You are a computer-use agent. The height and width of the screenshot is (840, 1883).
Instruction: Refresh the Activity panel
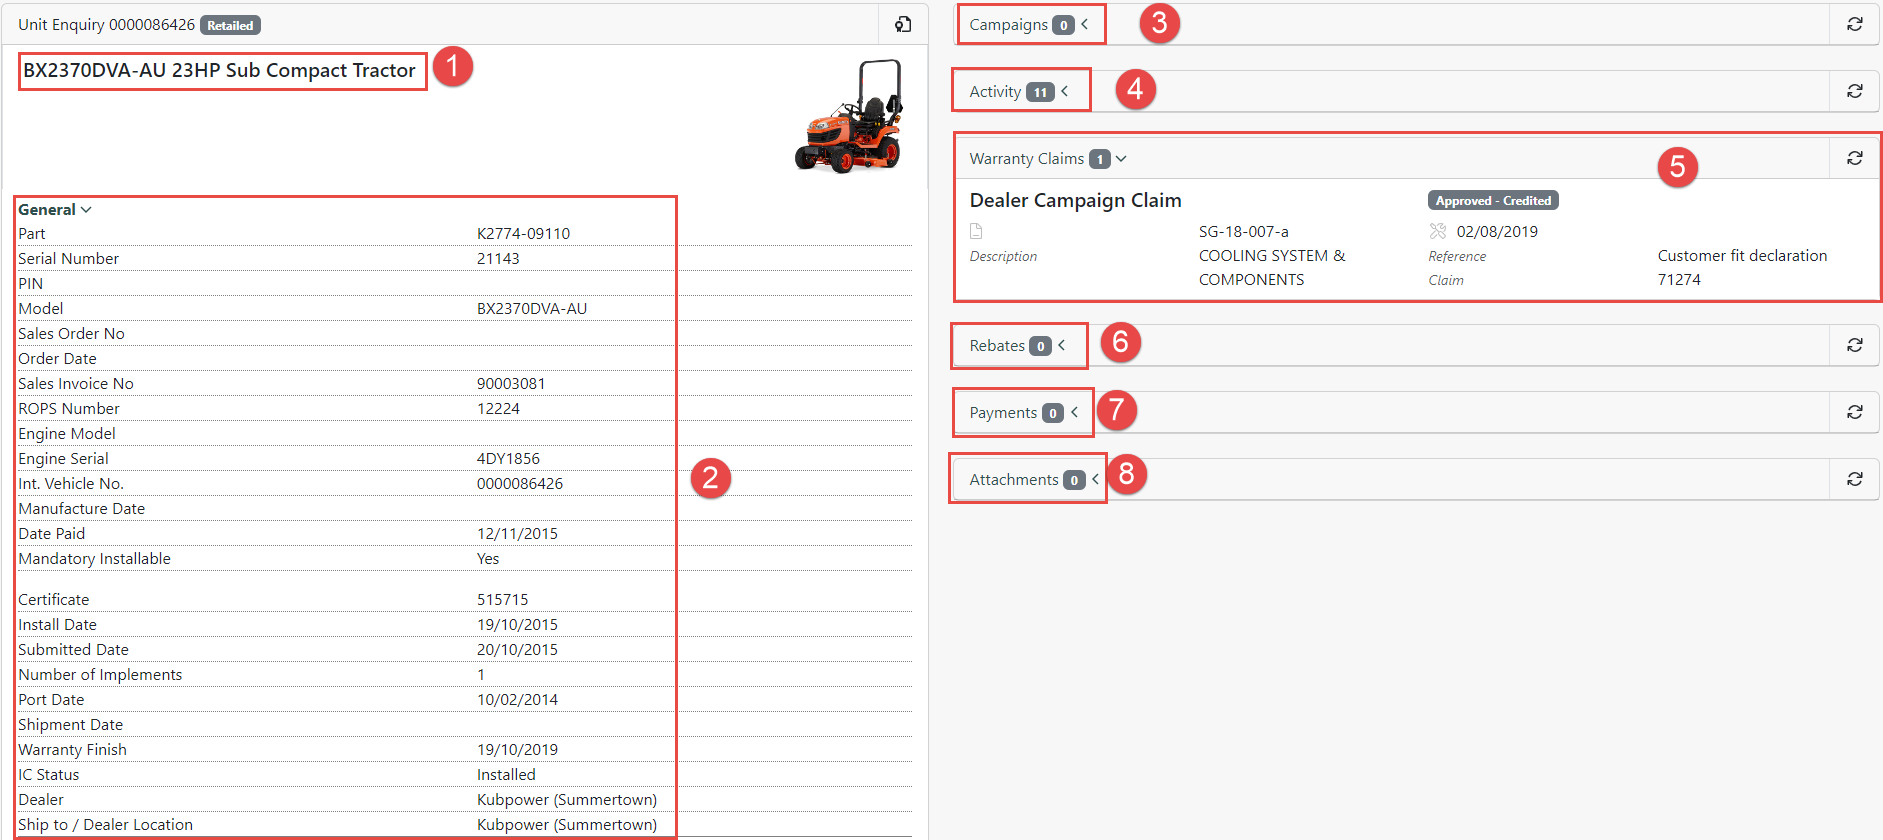(1854, 91)
